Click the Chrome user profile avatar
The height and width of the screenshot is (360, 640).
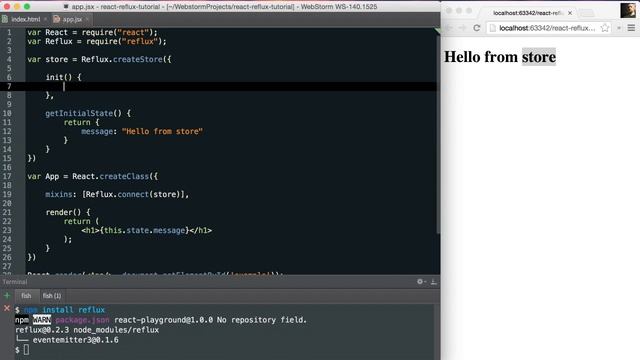628,10
